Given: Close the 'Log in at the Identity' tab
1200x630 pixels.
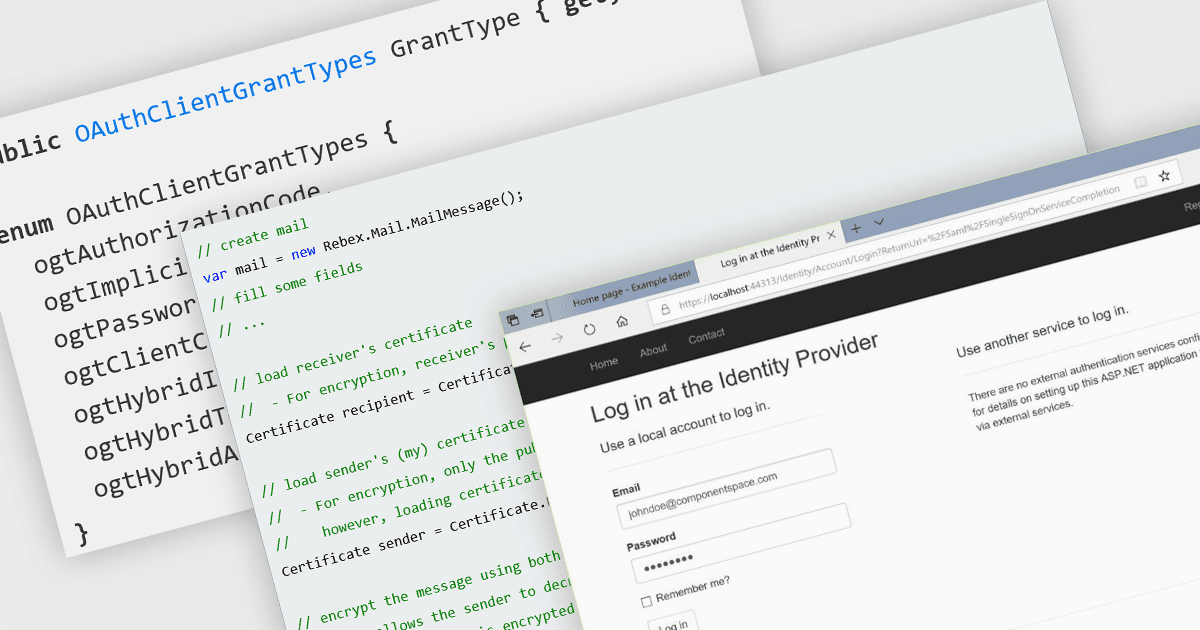Looking at the screenshot, I should (830, 235).
